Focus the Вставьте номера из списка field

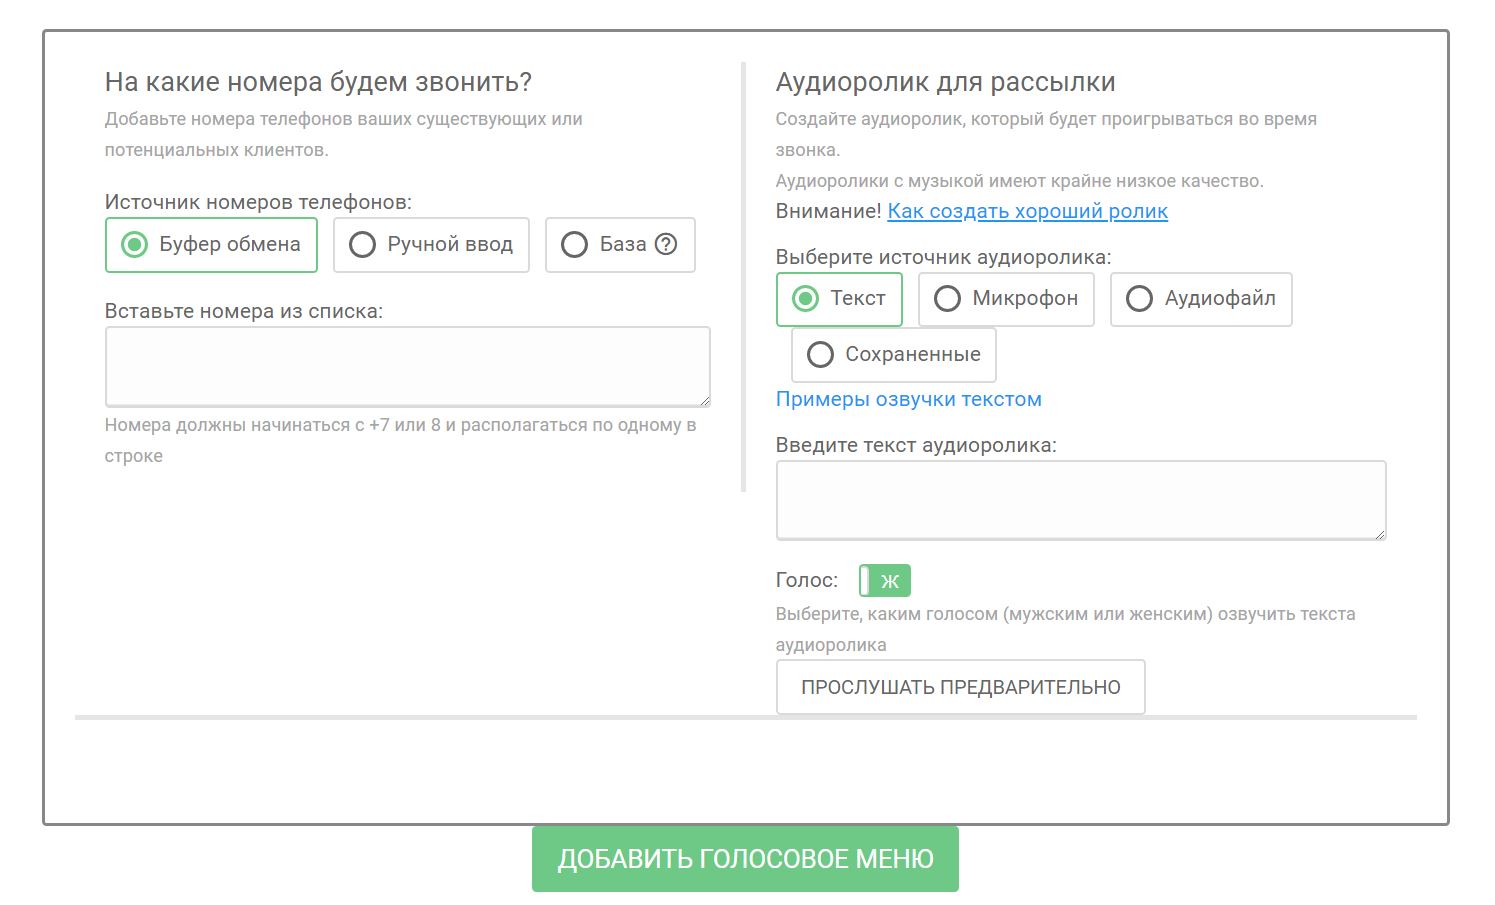[408, 367]
